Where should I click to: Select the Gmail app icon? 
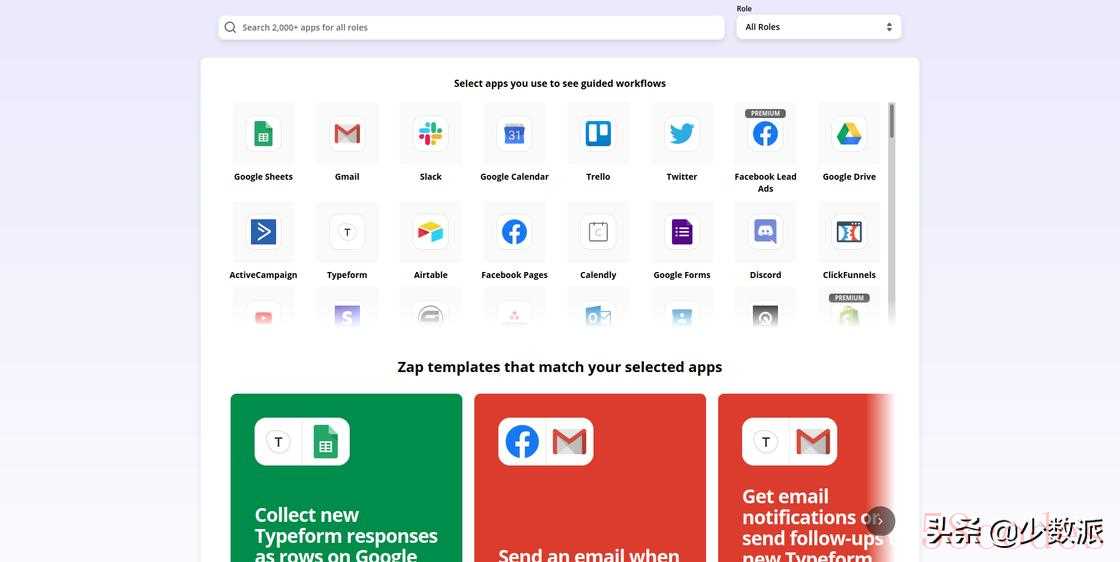pyautogui.click(x=347, y=134)
